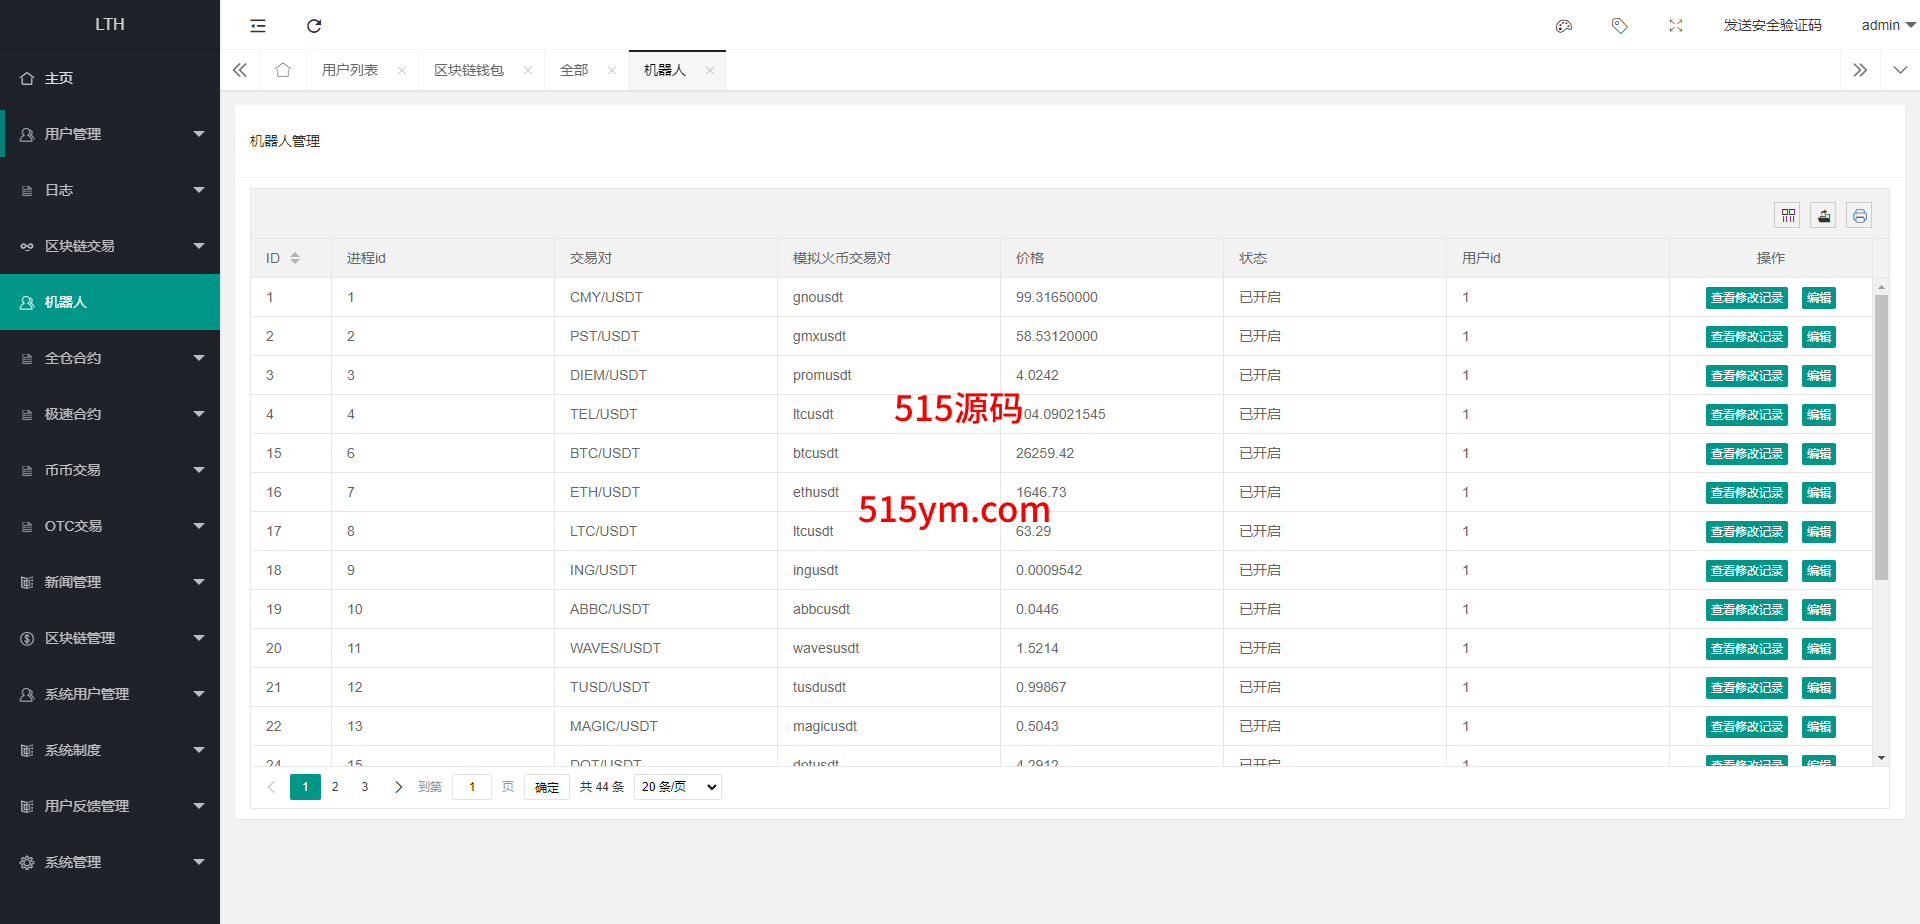1920x924 pixels.
Task: Click the tag icon in the header
Action: point(1620,26)
